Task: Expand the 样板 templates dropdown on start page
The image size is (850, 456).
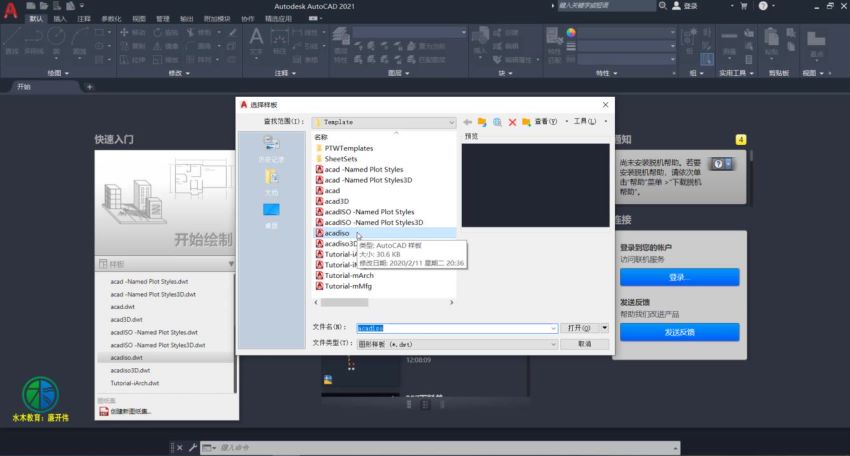Action: [x=231, y=264]
